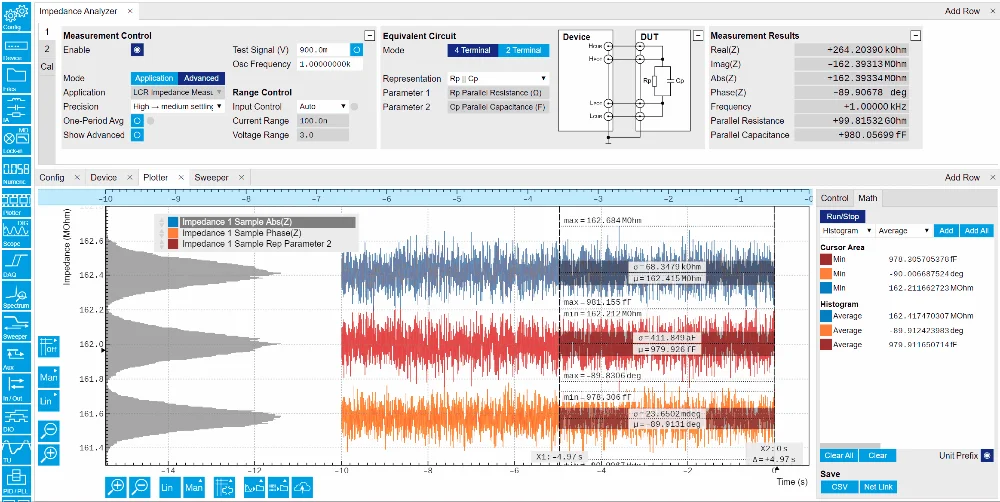This screenshot has width=1000, height=502.
Task: Open the Cal side tab
Action: 47,66
